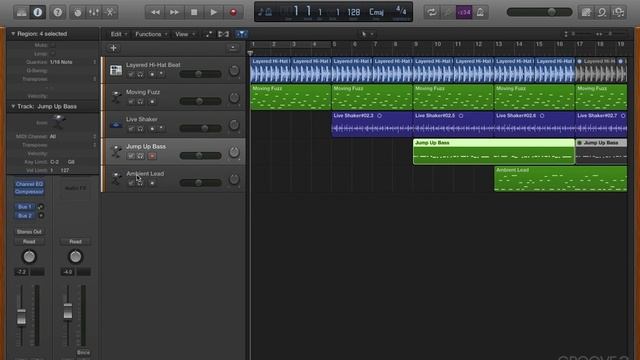Screen dimensions: 640x360
Task: Open the Apple Loops browser icon
Action: click(602, 12)
